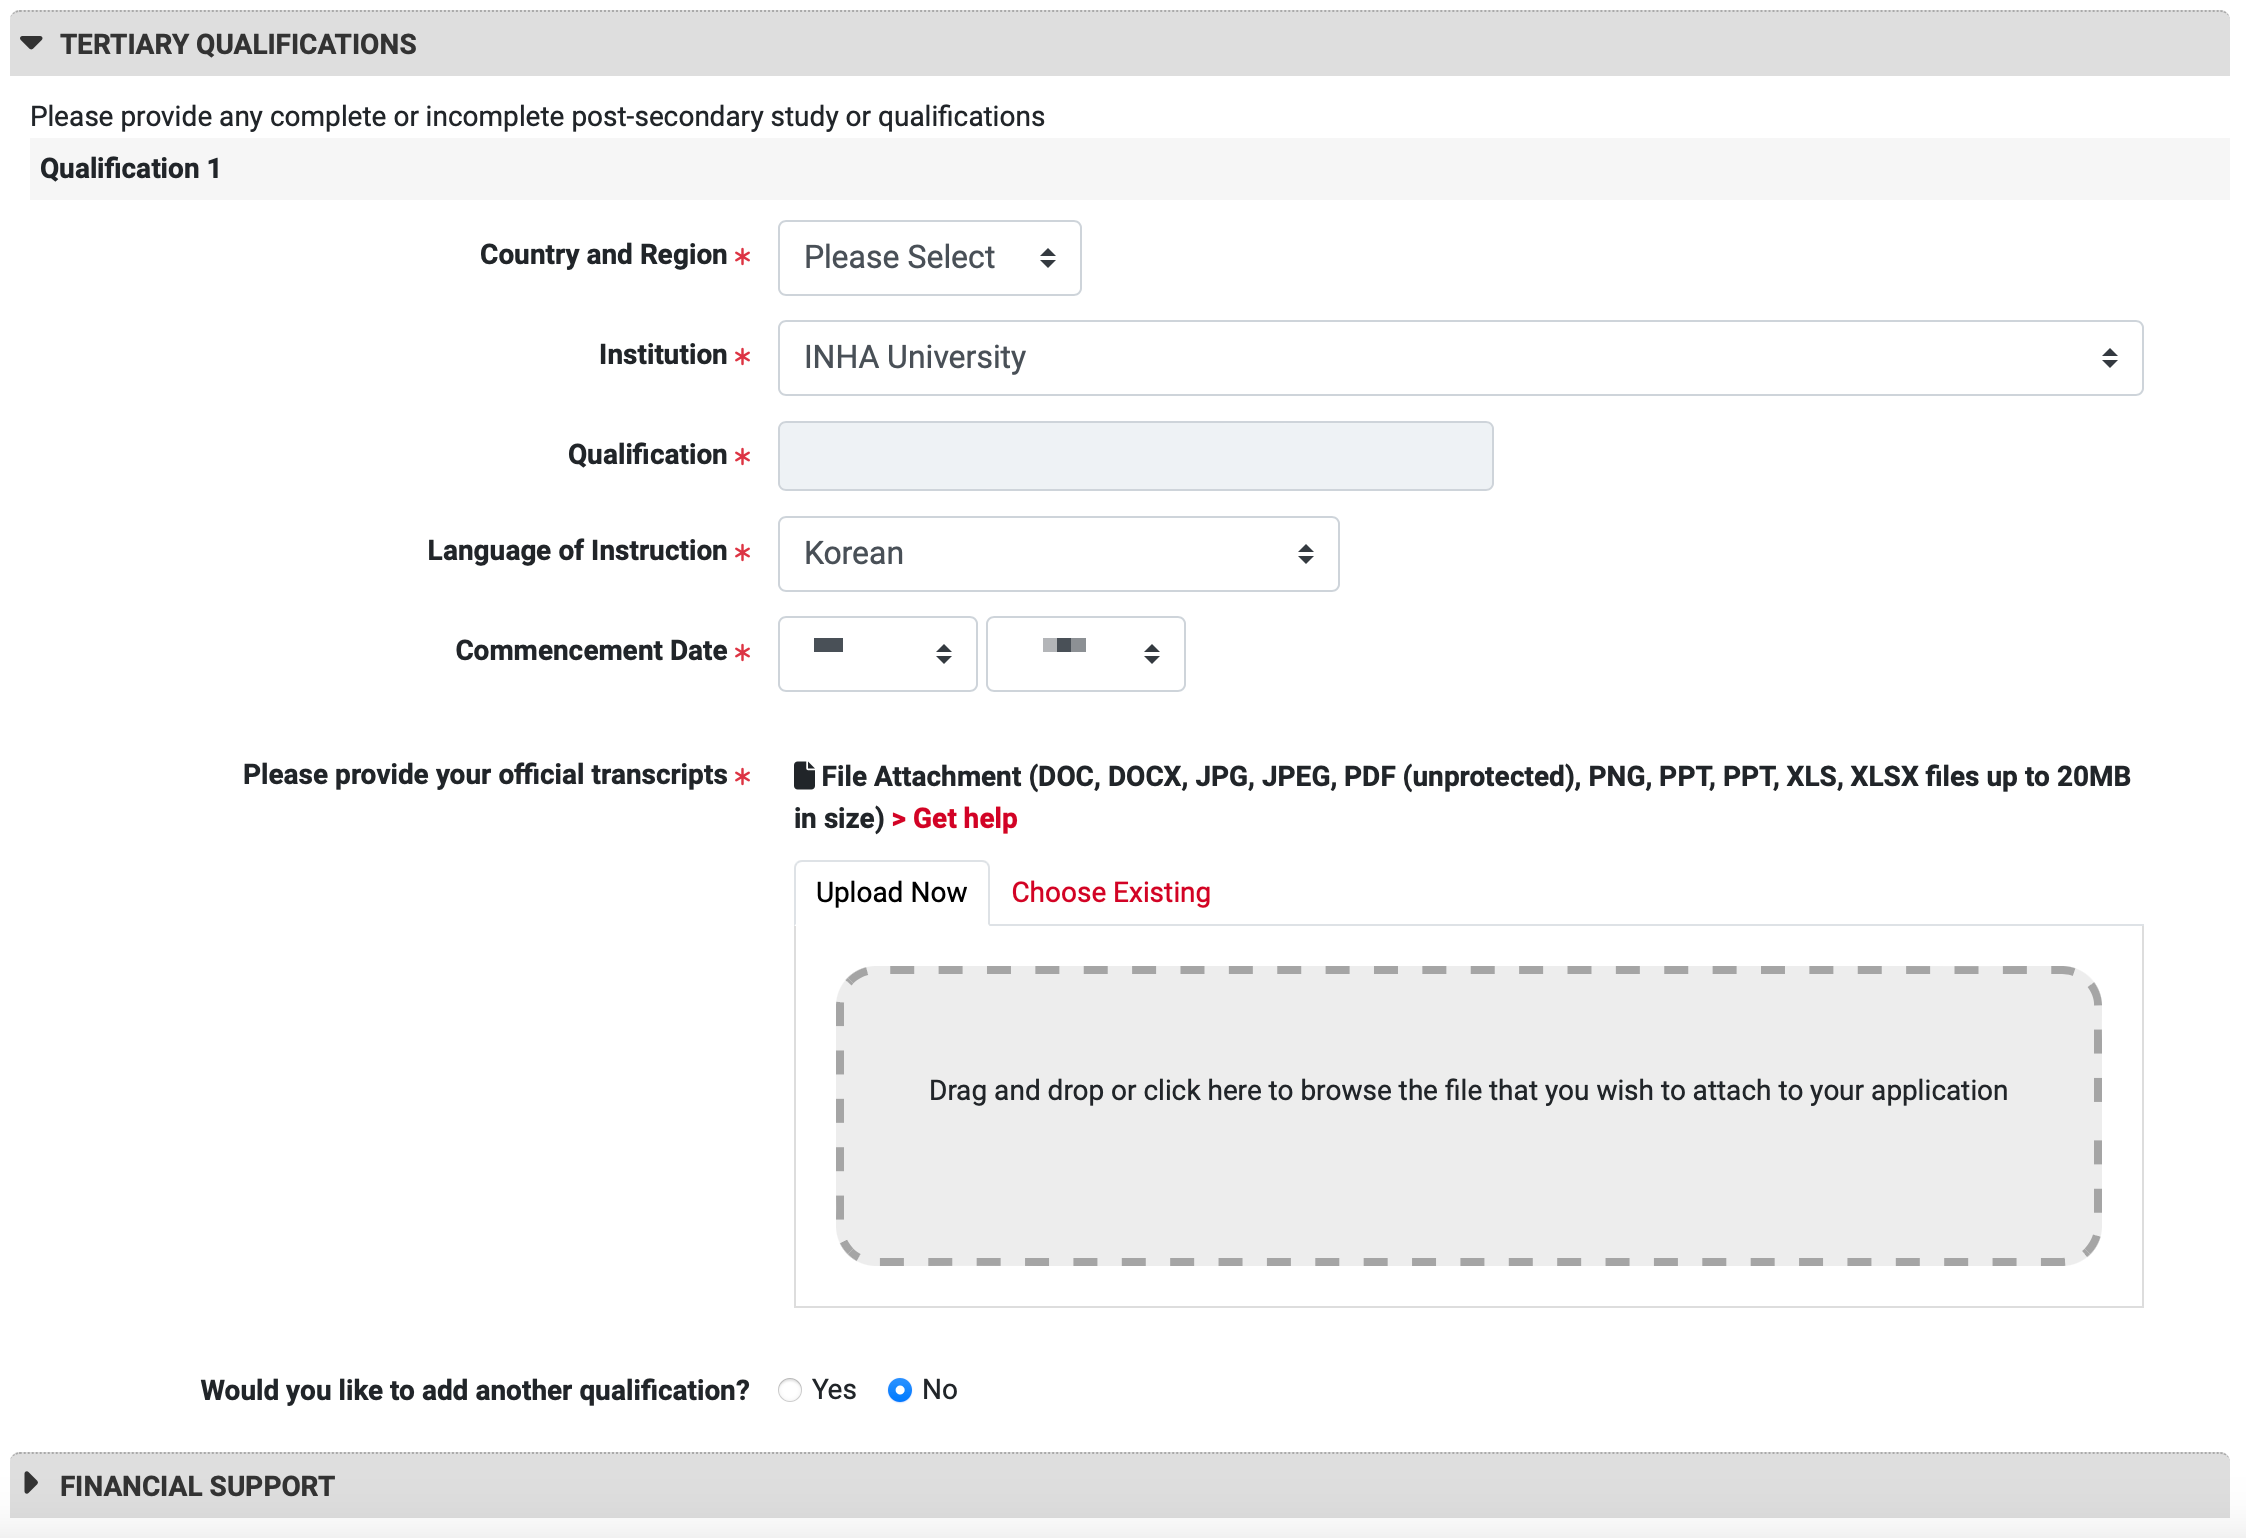Image resolution: width=2246 pixels, height=1538 pixels.
Task: Select Yes to add another qualification
Action: click(790, 1390)
